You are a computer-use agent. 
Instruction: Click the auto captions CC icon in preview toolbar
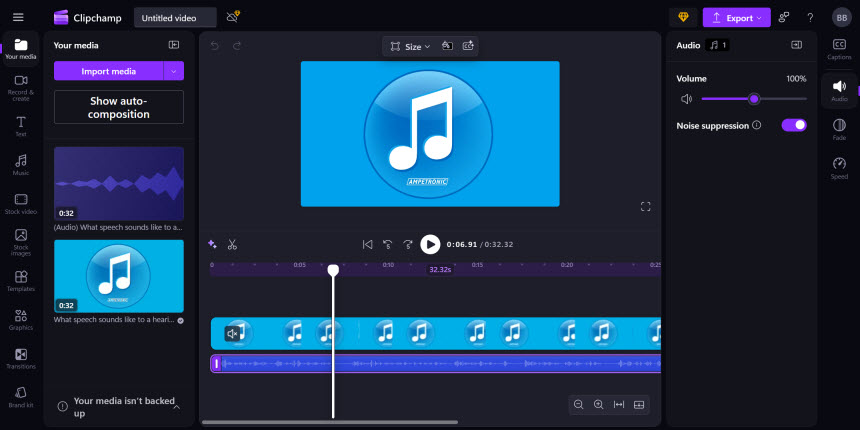[468, 46]
